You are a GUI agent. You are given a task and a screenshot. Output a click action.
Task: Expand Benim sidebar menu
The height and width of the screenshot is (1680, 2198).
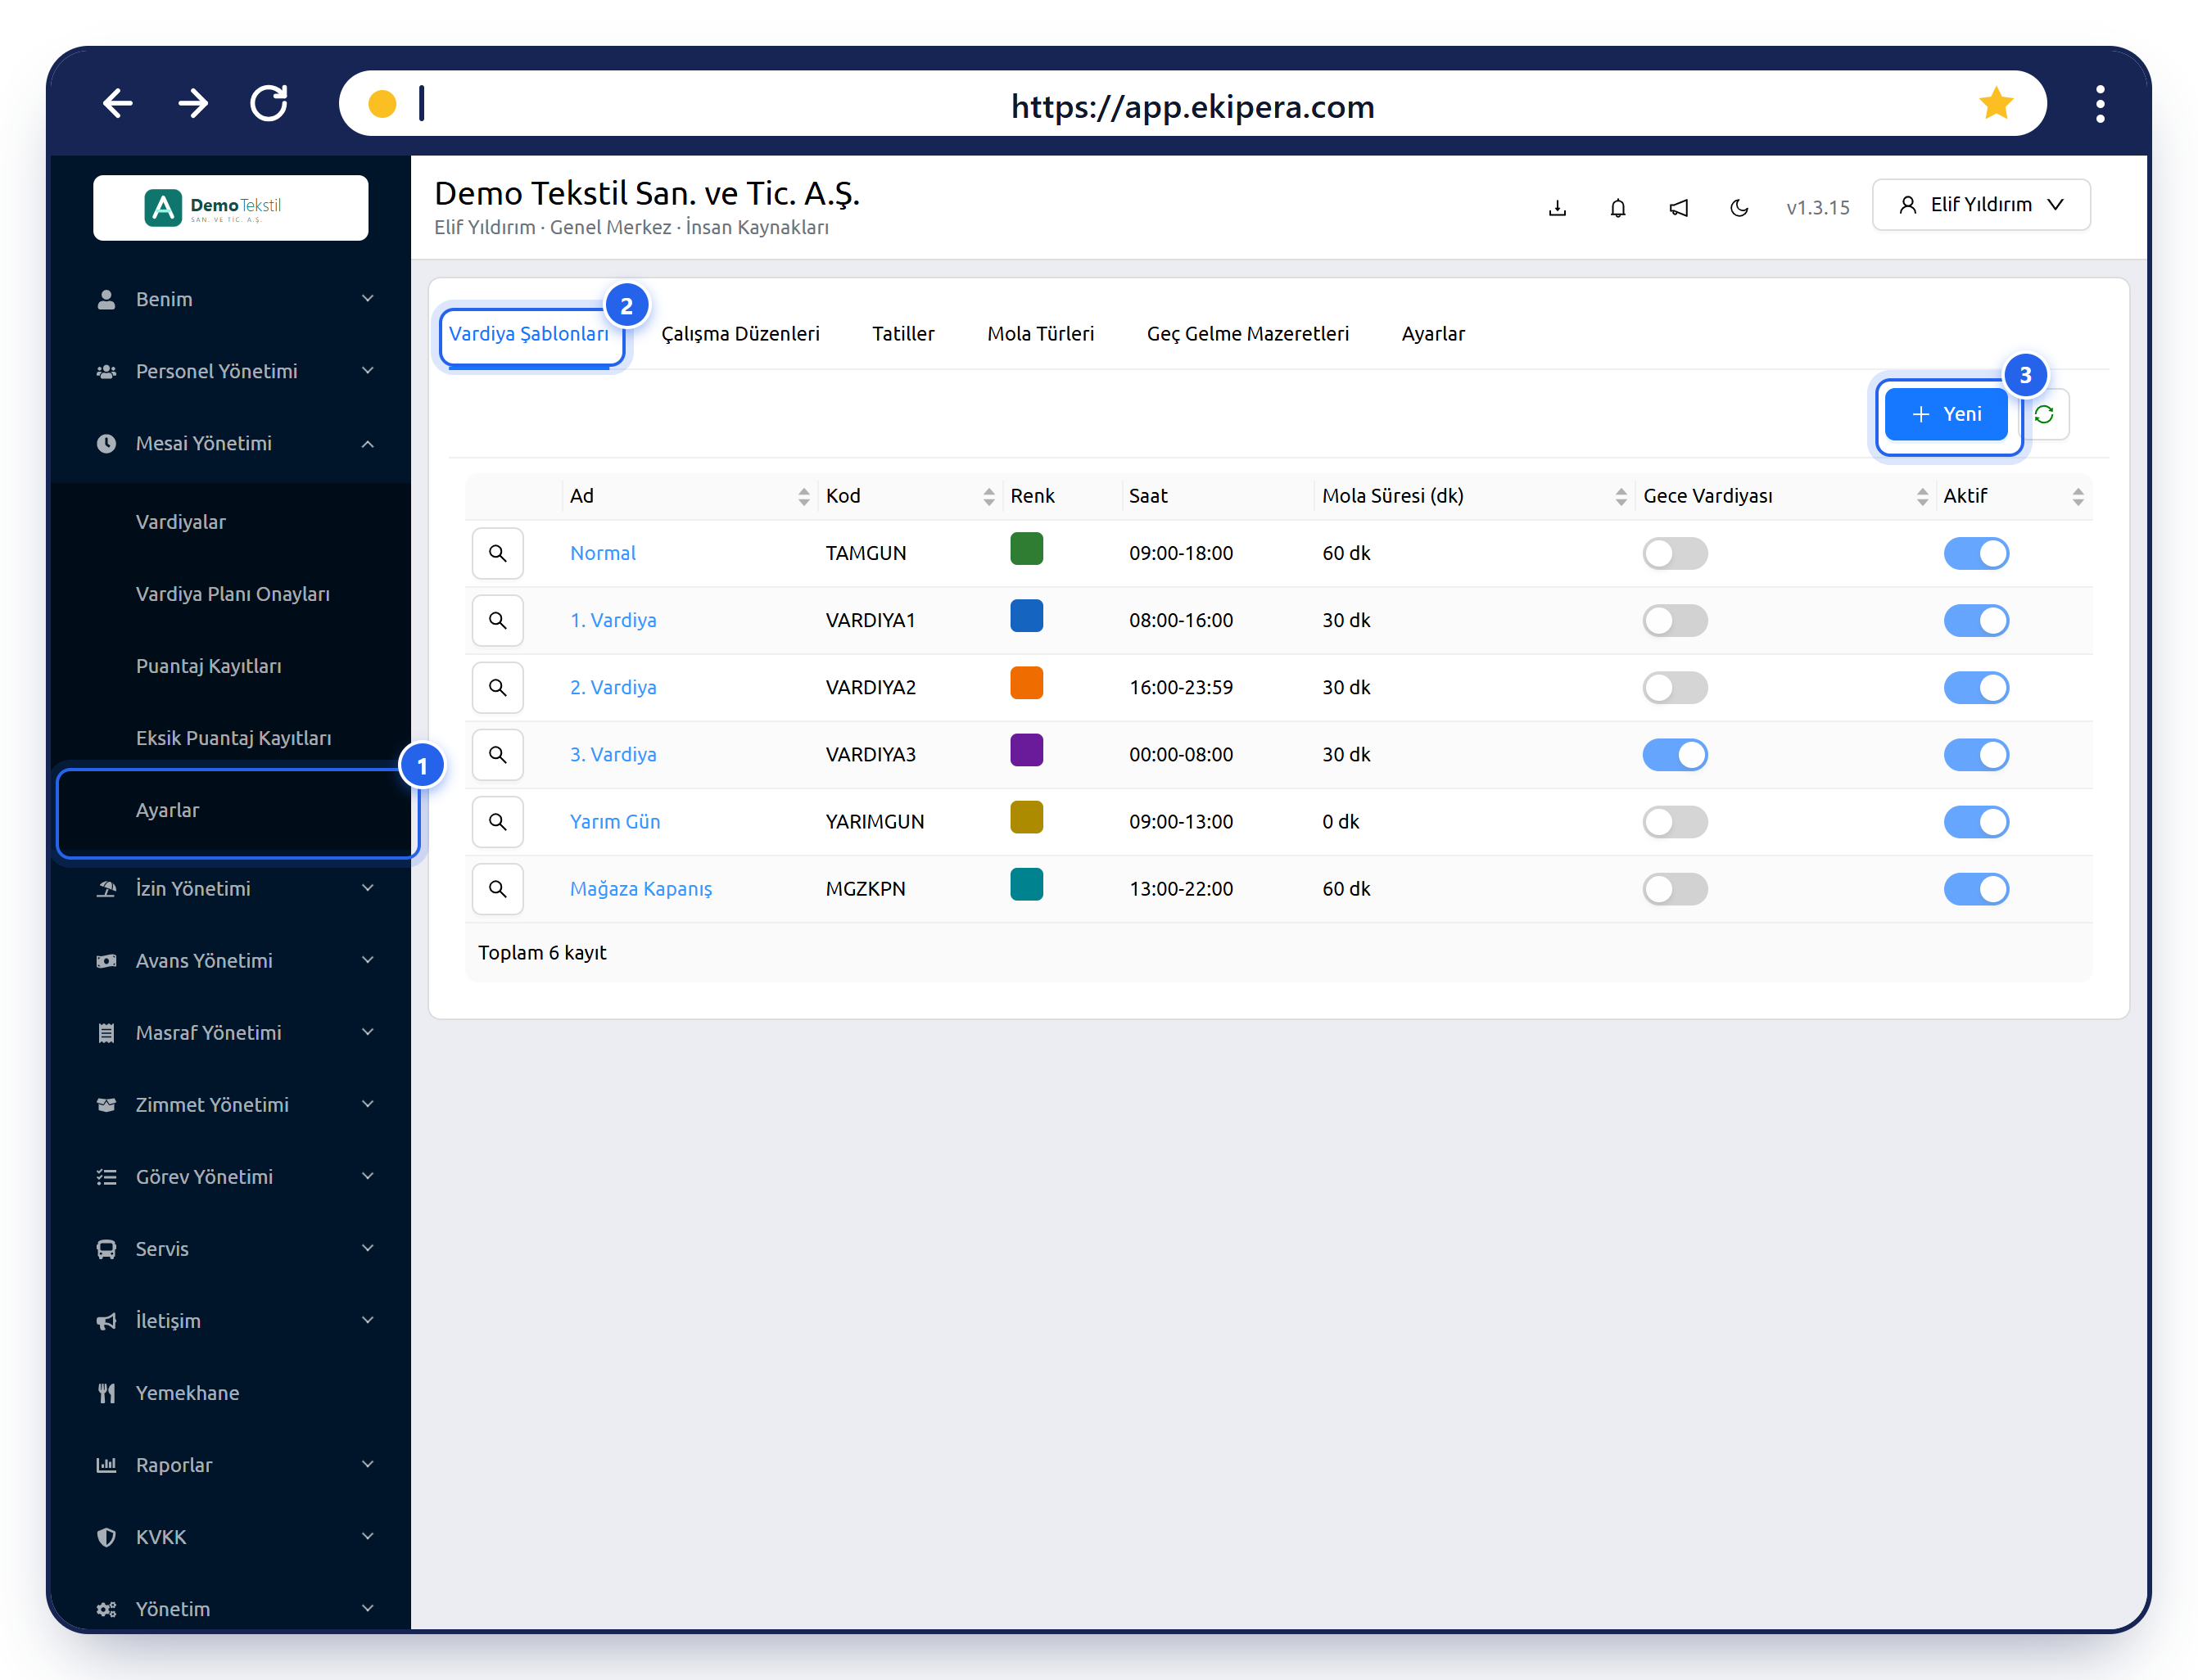pos(231,299)
